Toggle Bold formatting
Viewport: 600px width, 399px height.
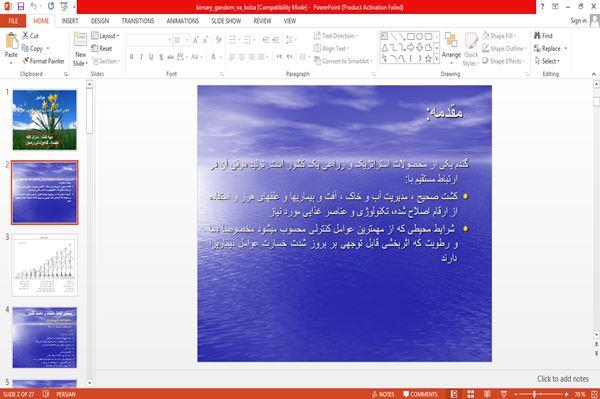pyautogui.click(x=132, y=57)
